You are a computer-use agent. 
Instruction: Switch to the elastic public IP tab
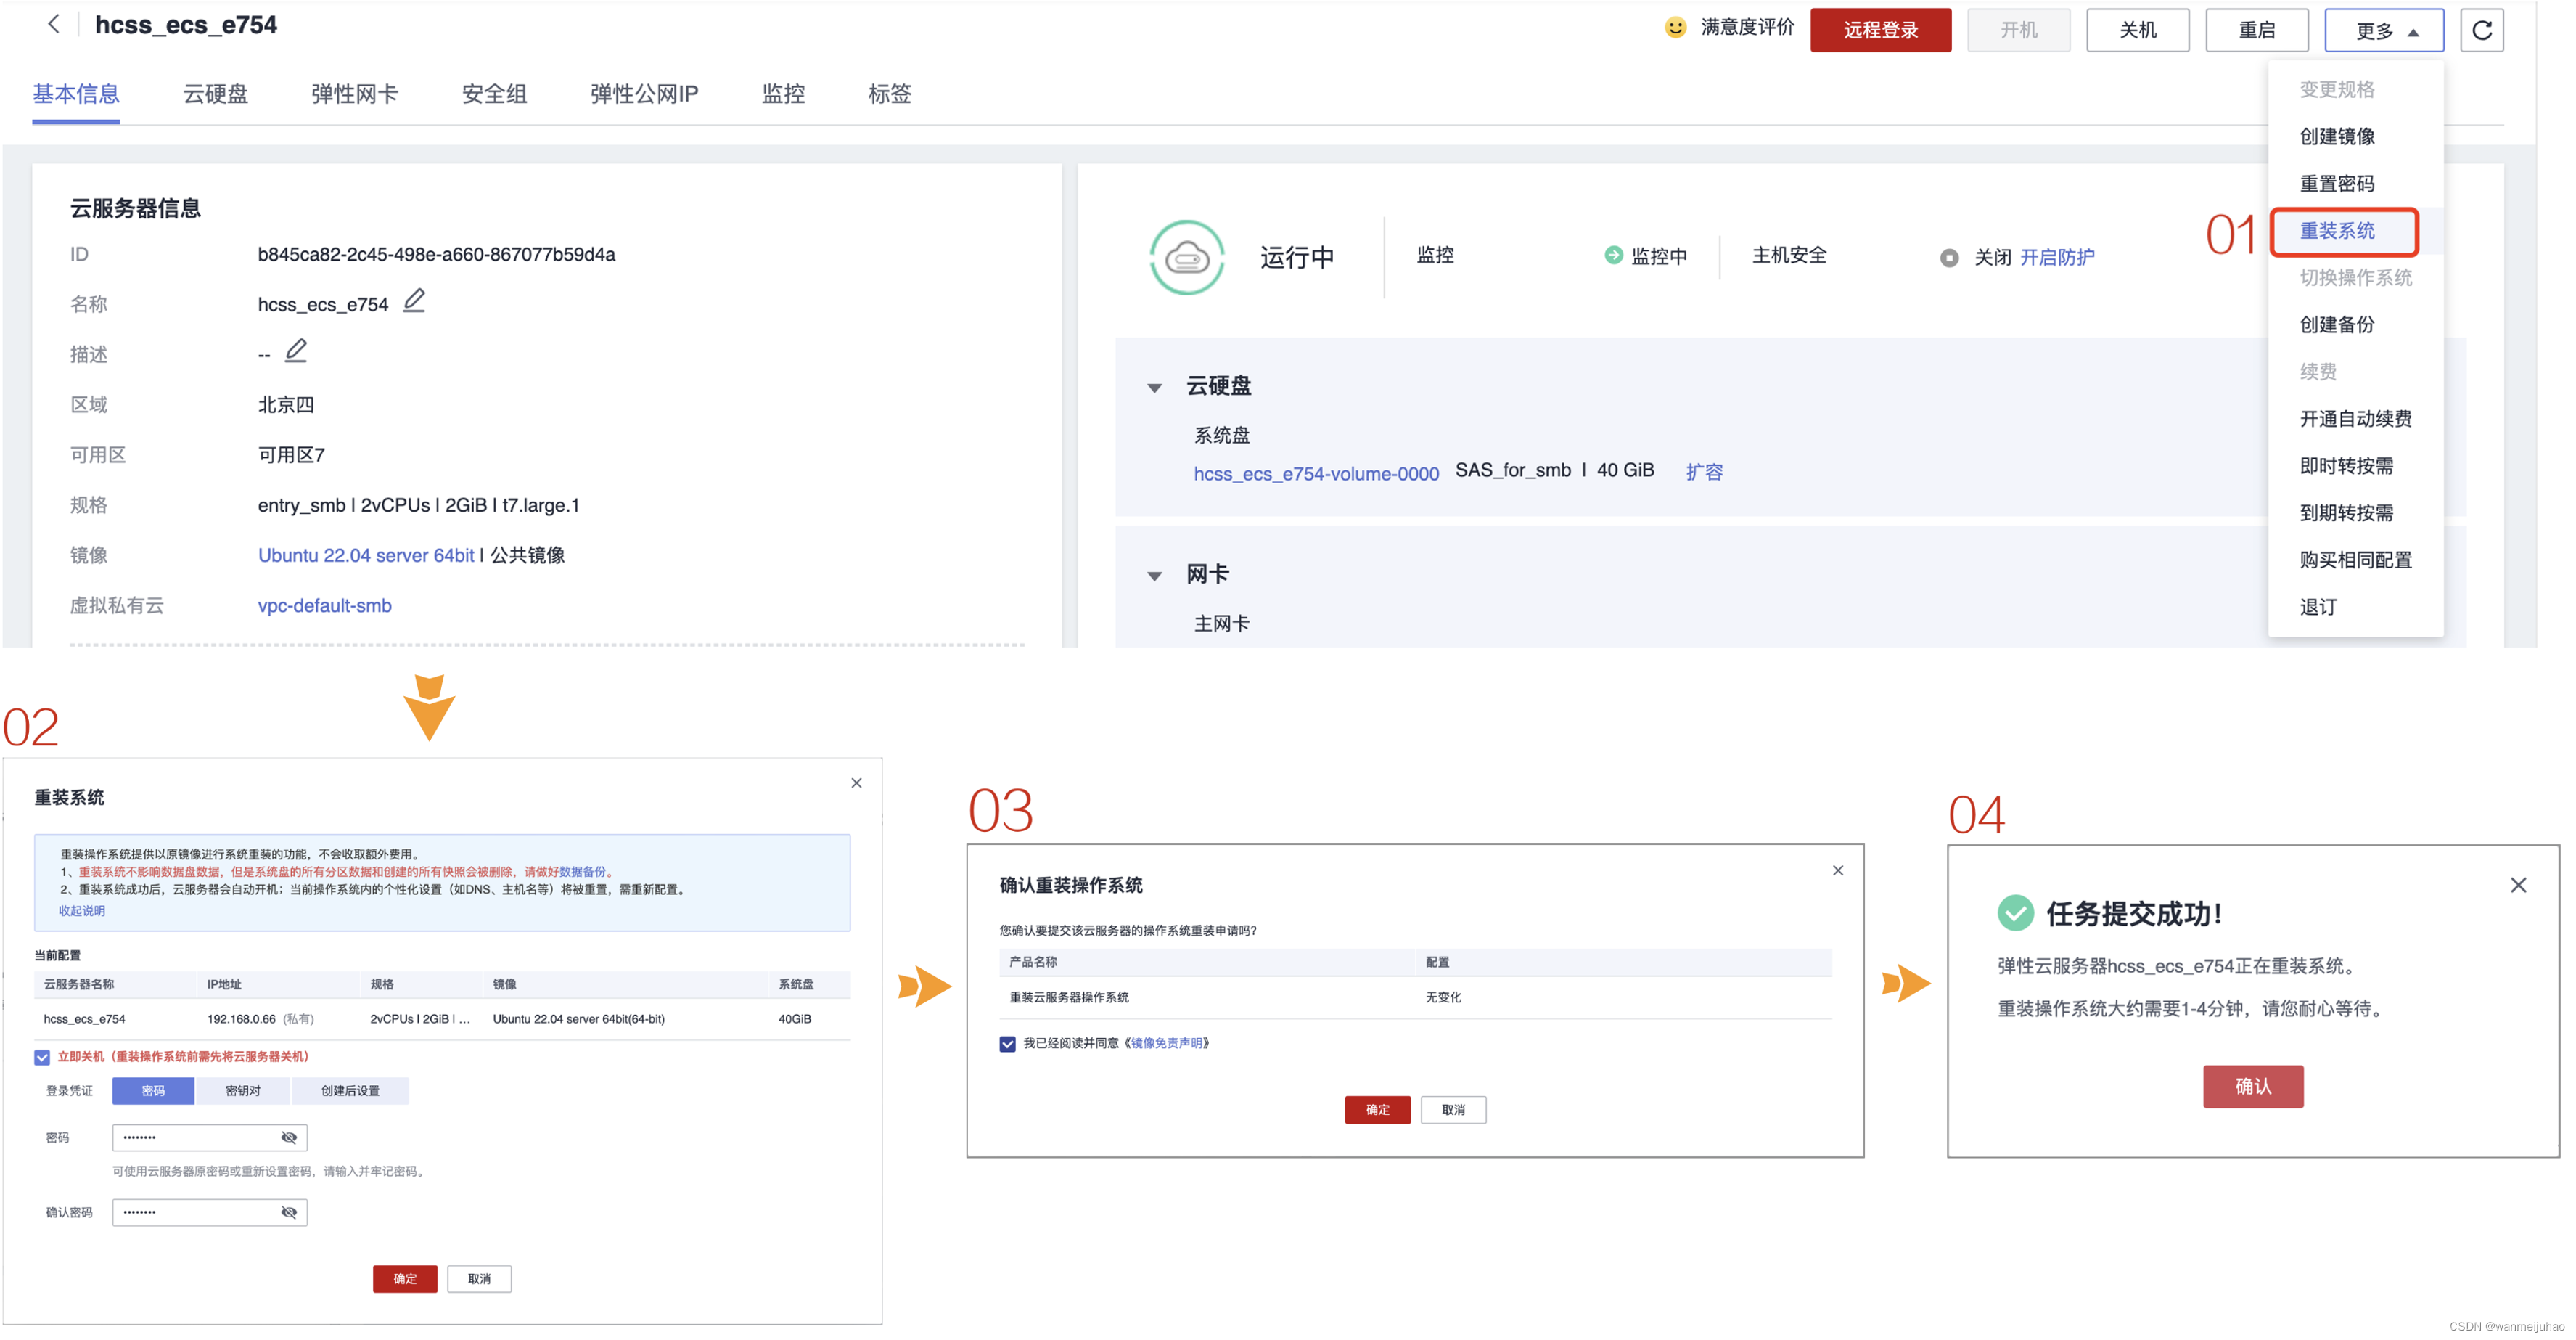(x=644, y=94)
